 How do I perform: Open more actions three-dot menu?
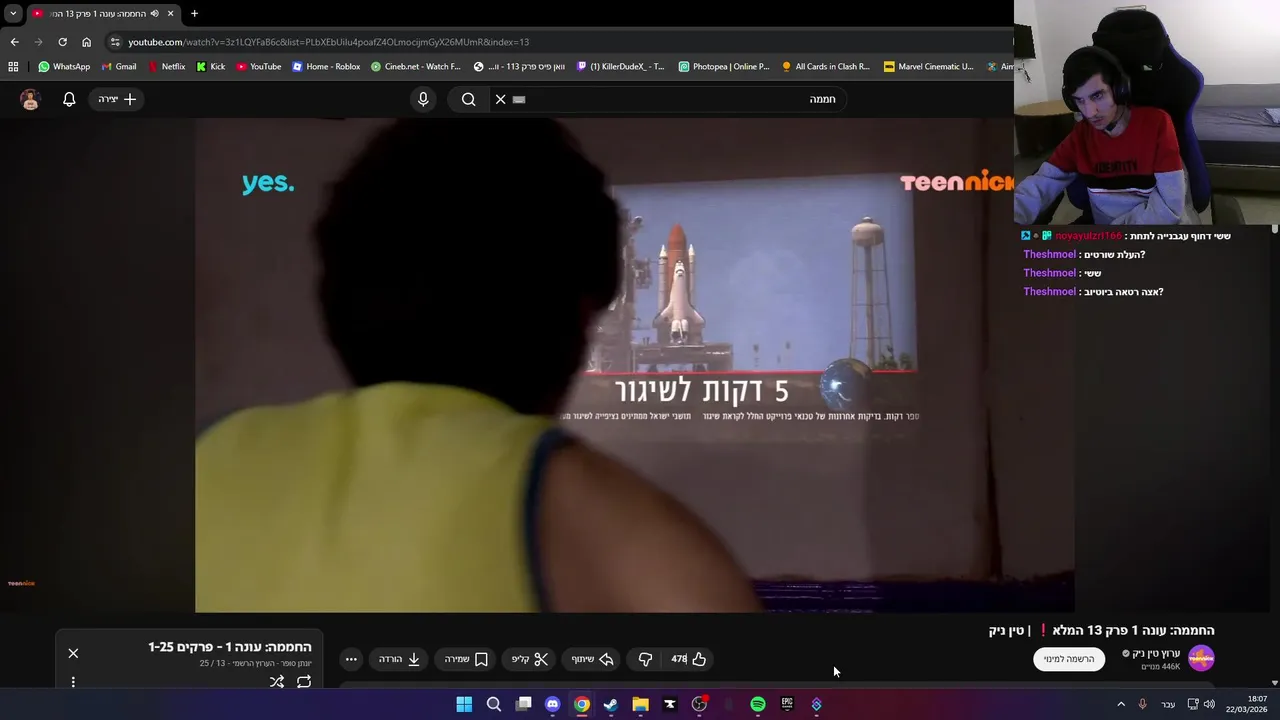point(351,659)
